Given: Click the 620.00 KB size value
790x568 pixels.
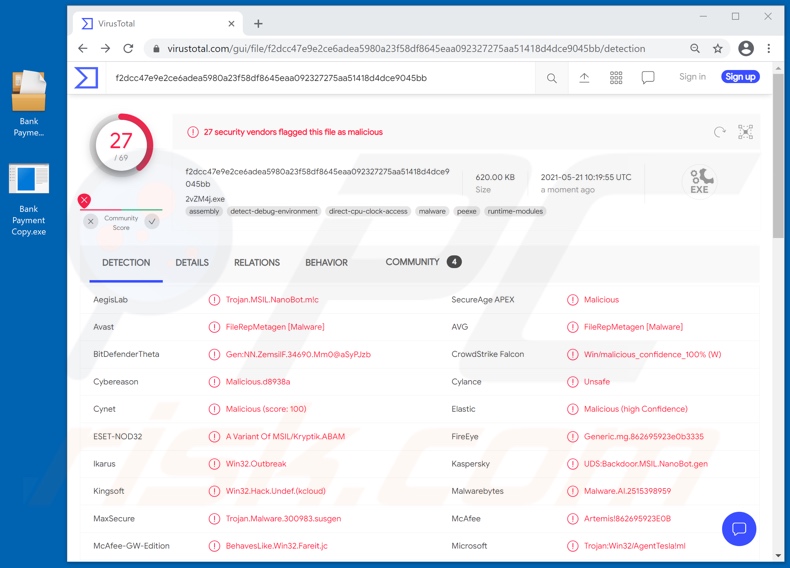Looking at the screenshot, I should click(x=495, y=177).
